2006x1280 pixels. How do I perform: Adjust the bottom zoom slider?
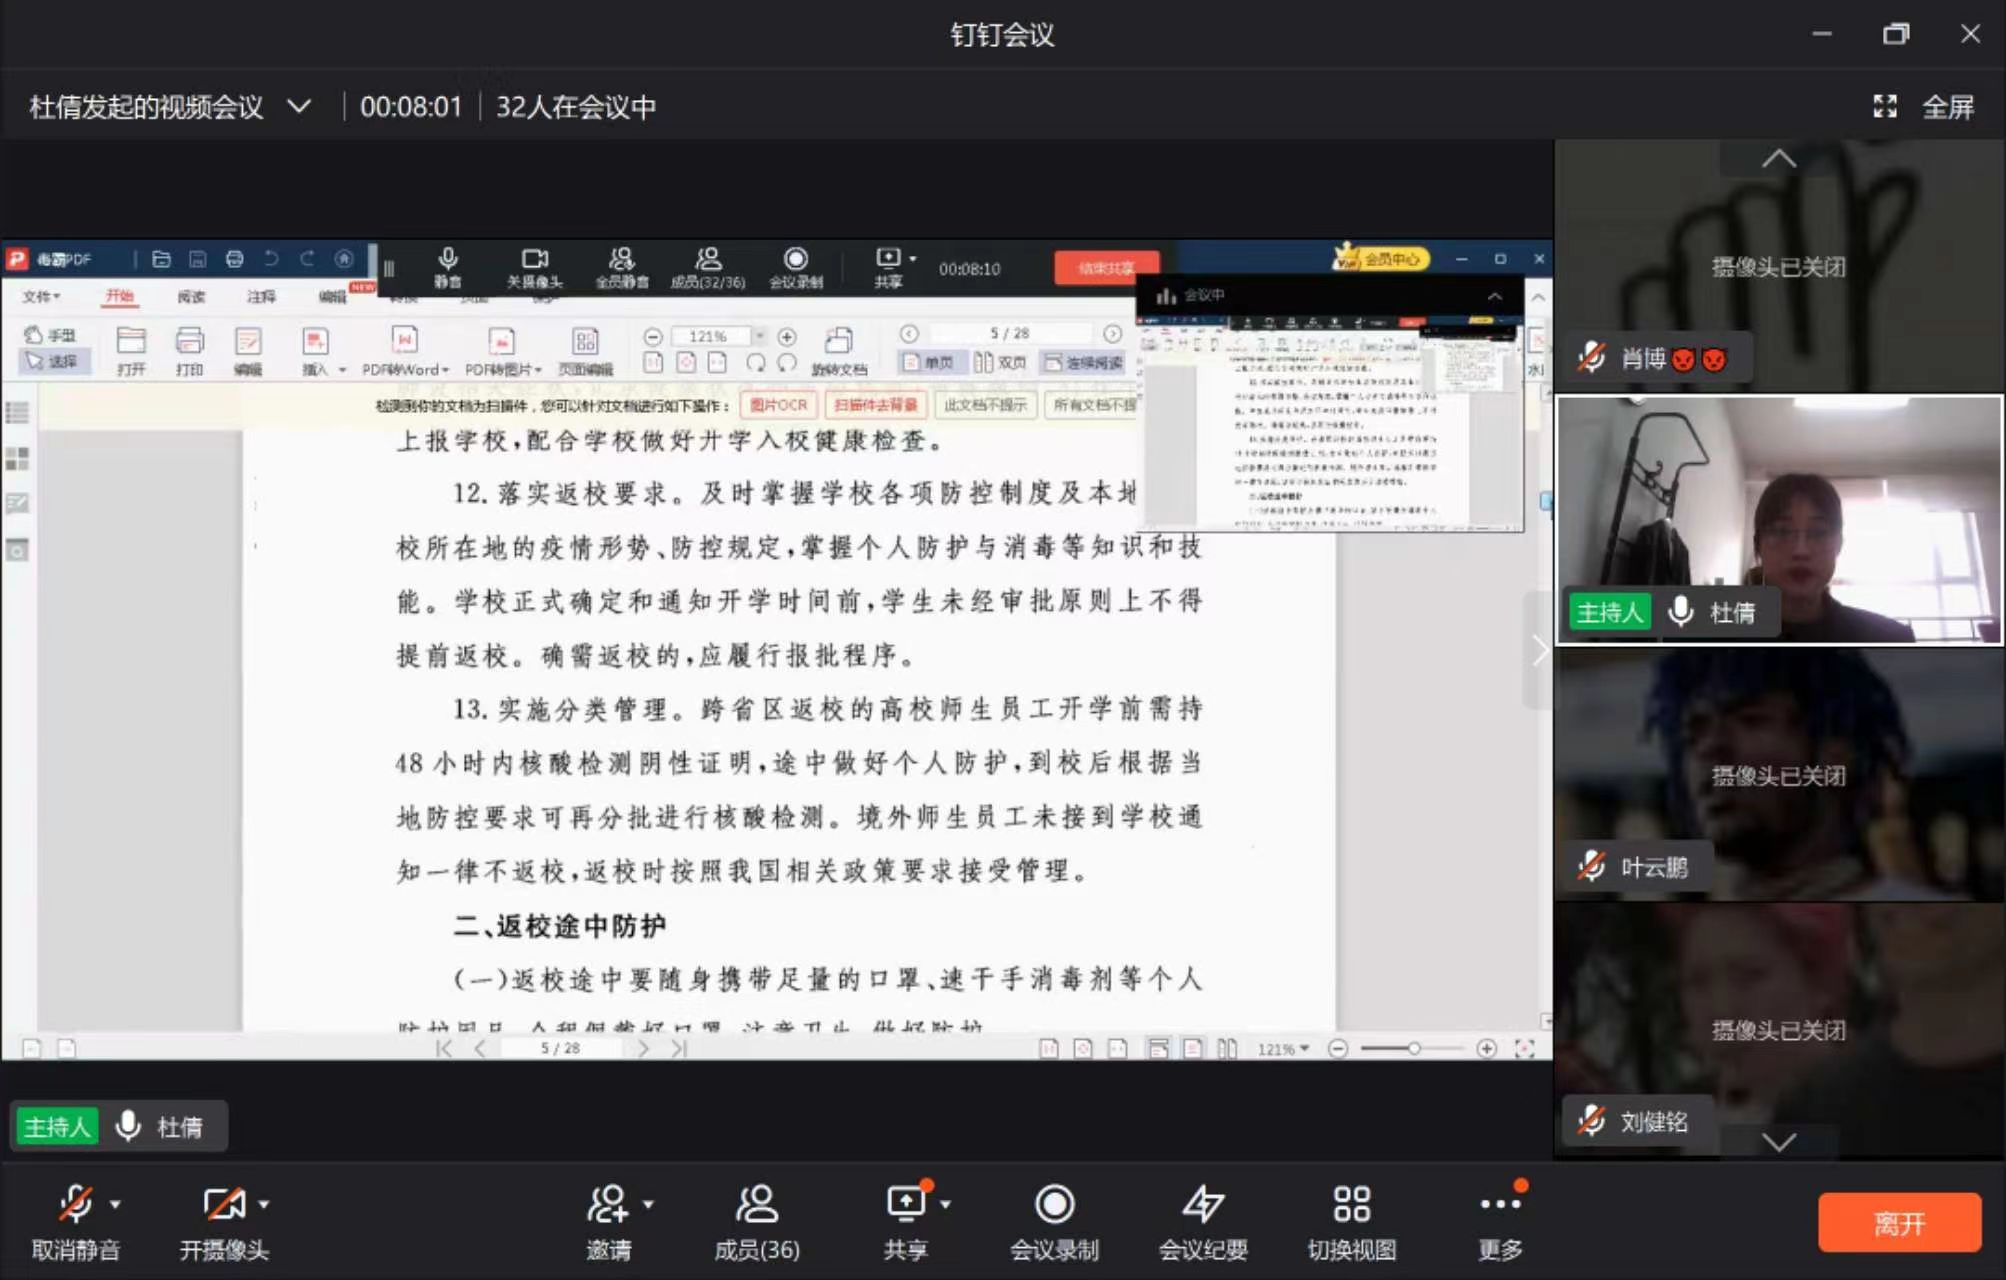tap(1412, 1048)
